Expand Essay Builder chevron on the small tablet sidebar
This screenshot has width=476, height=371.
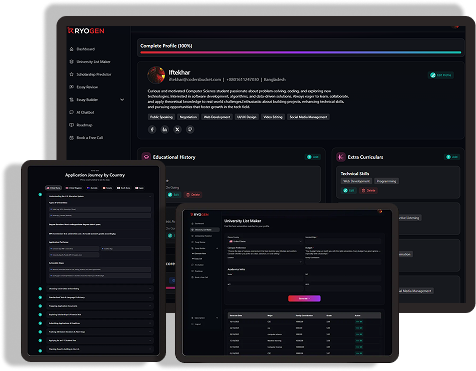[217, 248]
